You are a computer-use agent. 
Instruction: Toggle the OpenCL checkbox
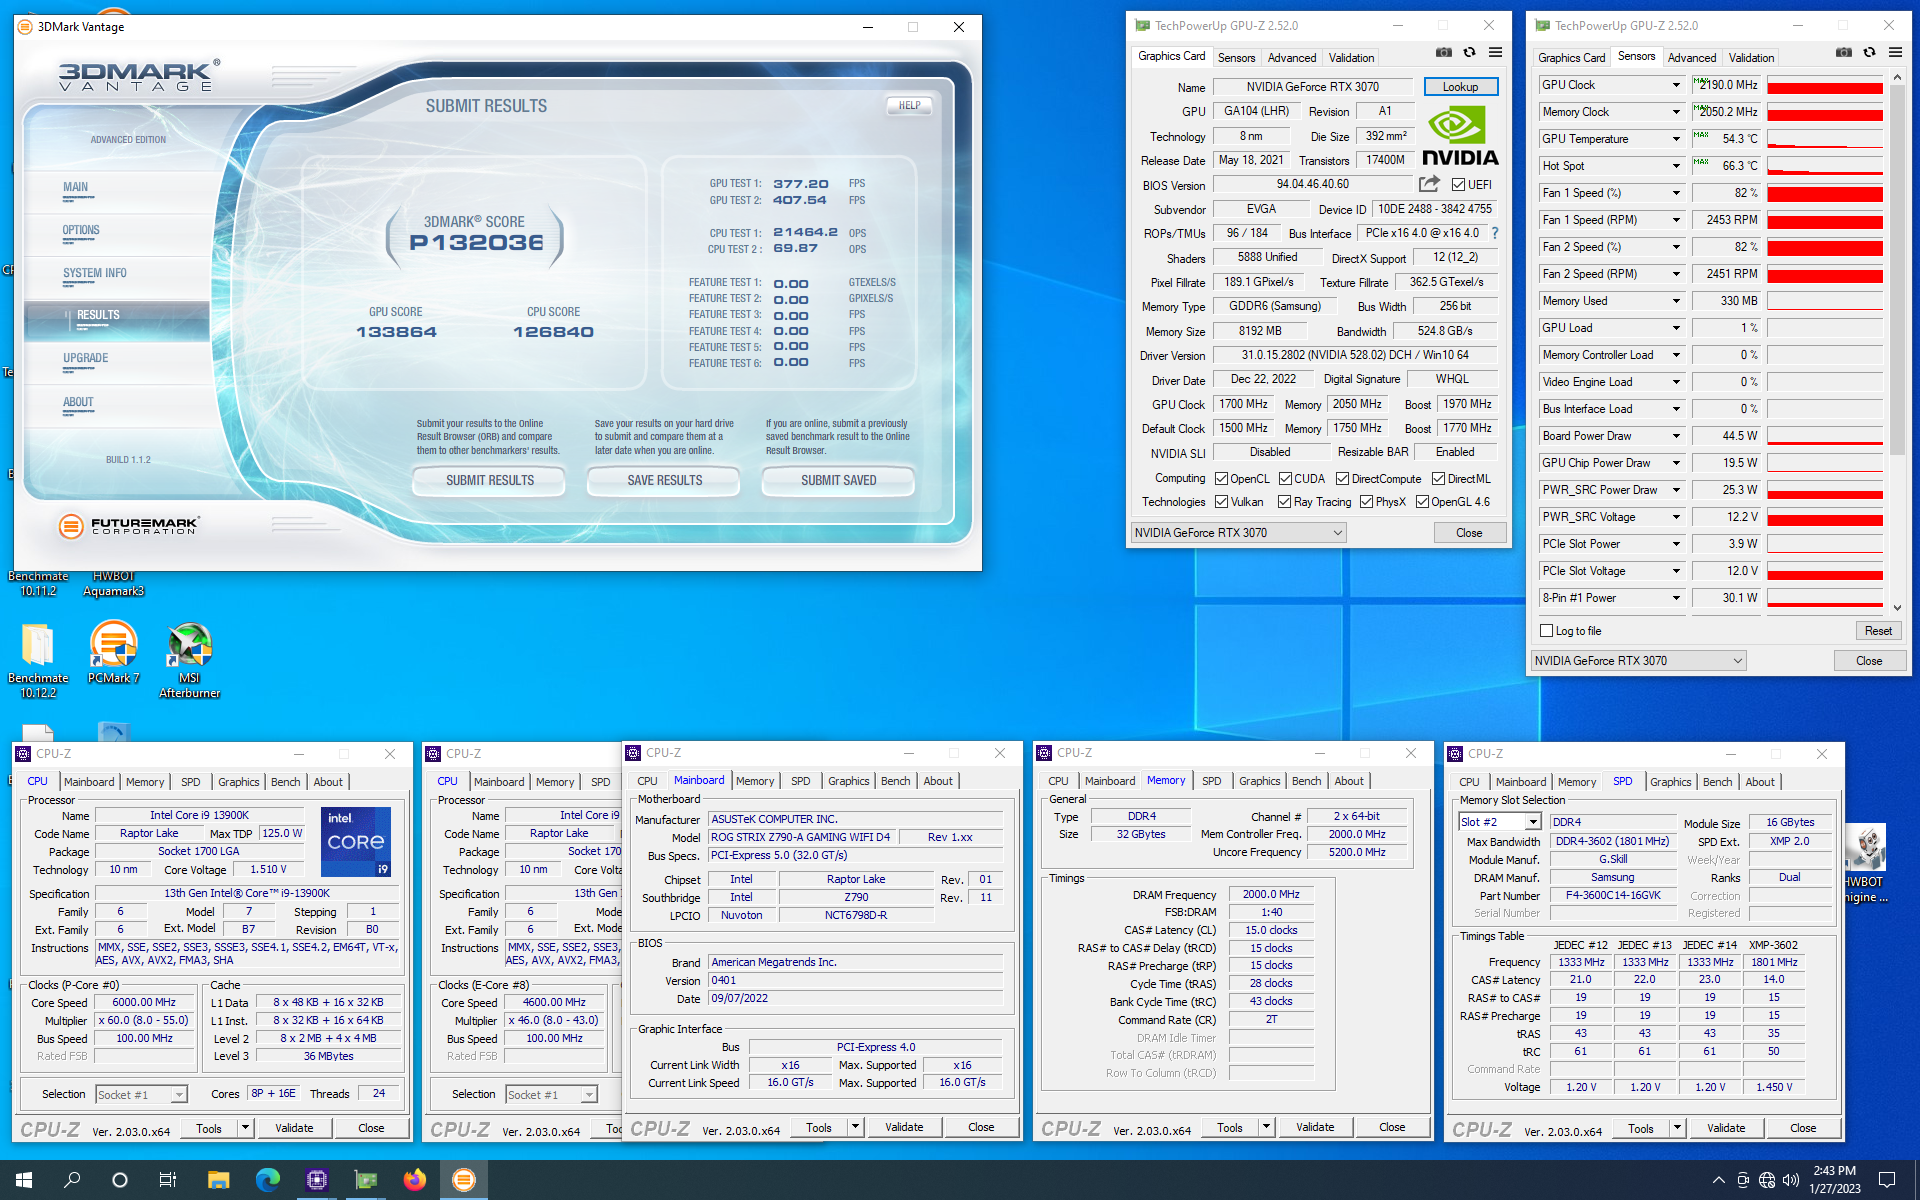[x=1221, y=479]
